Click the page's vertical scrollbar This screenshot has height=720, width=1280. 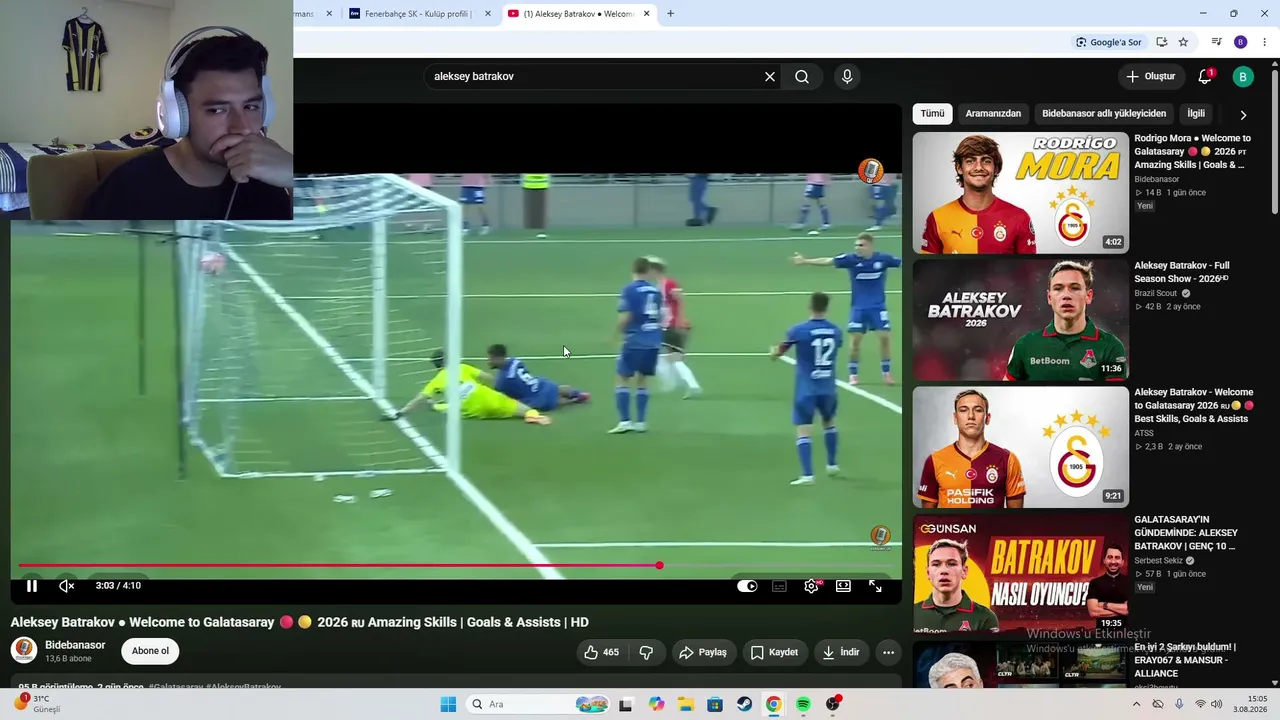click(1275, 140)
